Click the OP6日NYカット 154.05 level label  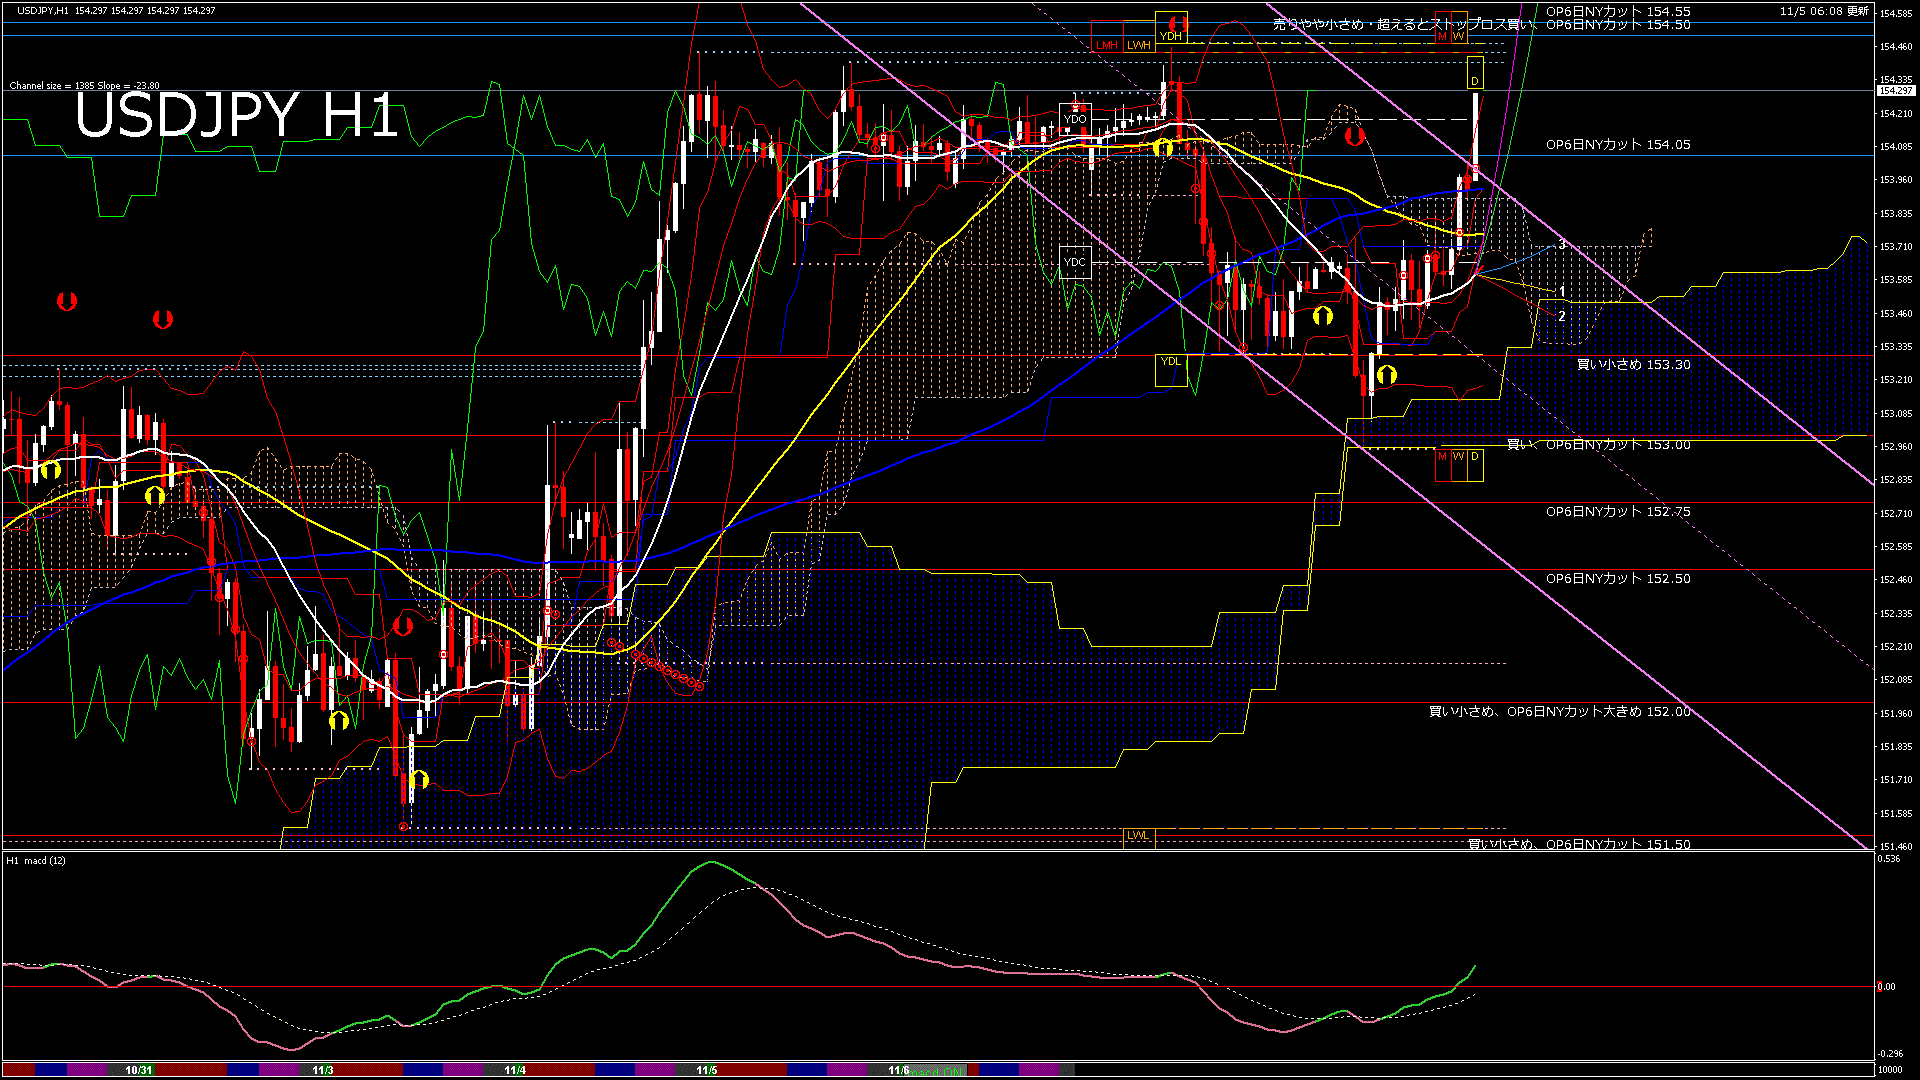pyautogui.click(x=1618, y=145)
